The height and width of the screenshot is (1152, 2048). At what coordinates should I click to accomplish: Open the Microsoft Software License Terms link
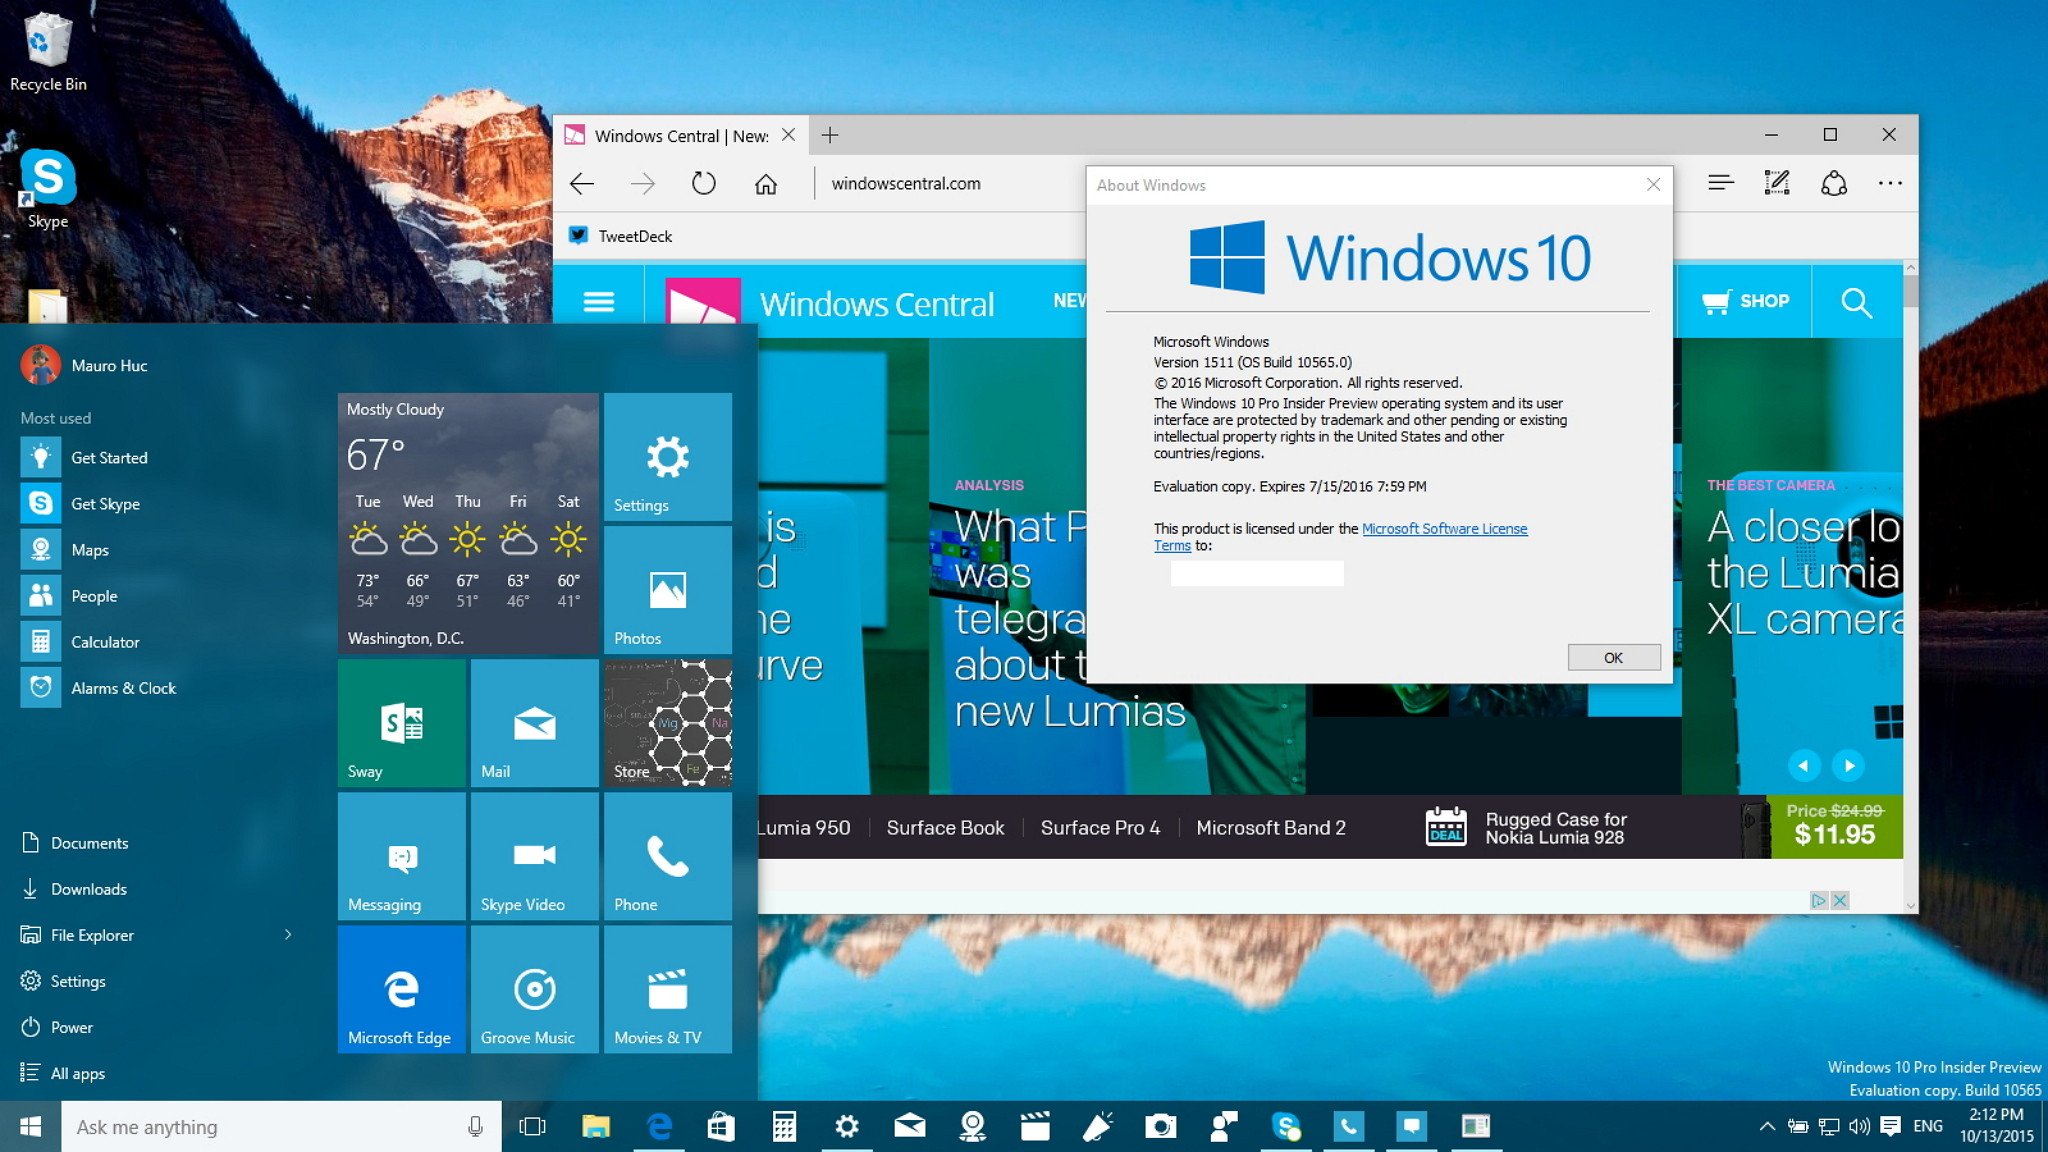1443,529
